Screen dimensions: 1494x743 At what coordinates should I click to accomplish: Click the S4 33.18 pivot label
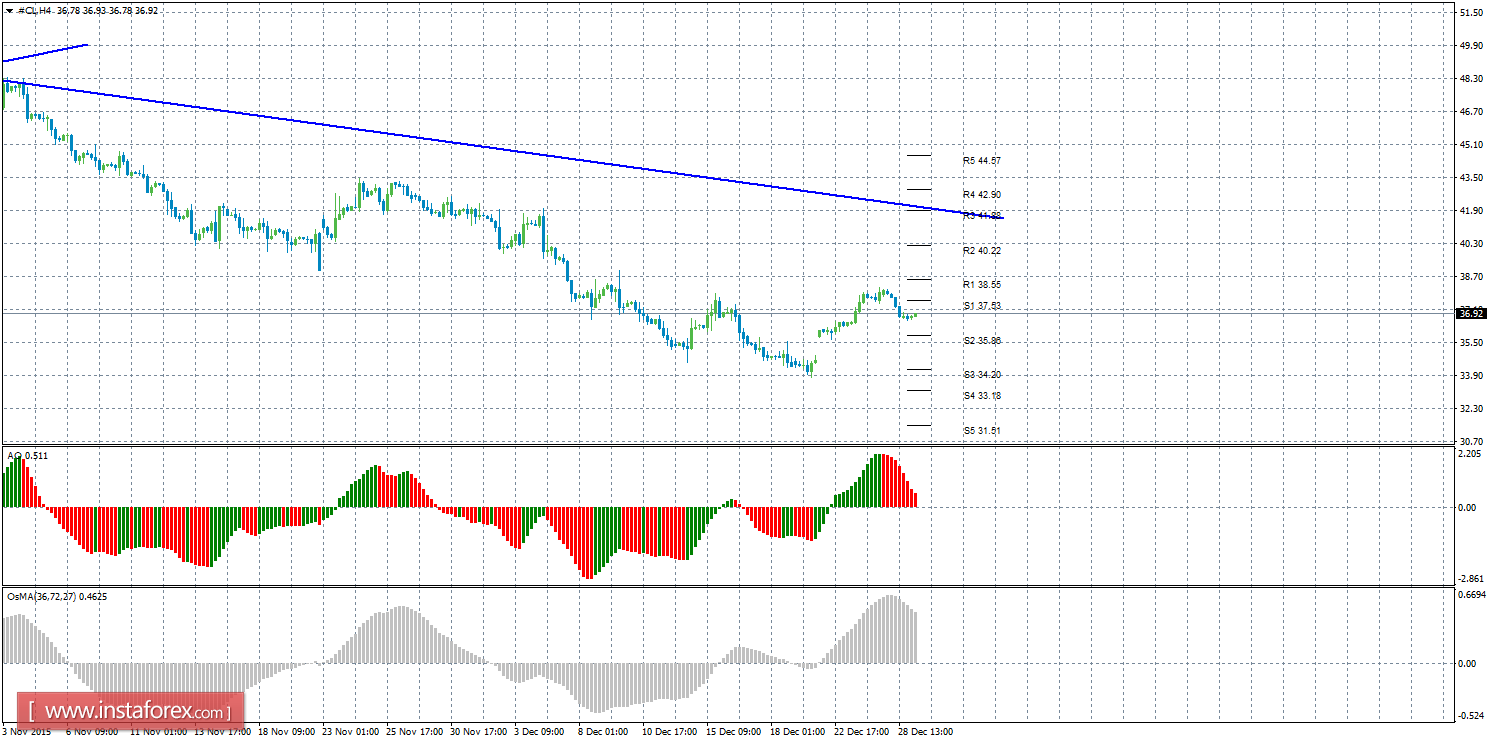click(x=982, y=395)
